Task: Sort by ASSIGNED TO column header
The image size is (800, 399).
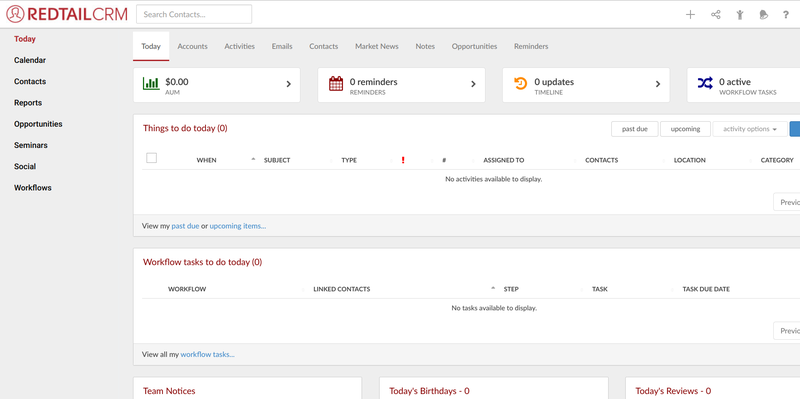Action: pos(504,160)
